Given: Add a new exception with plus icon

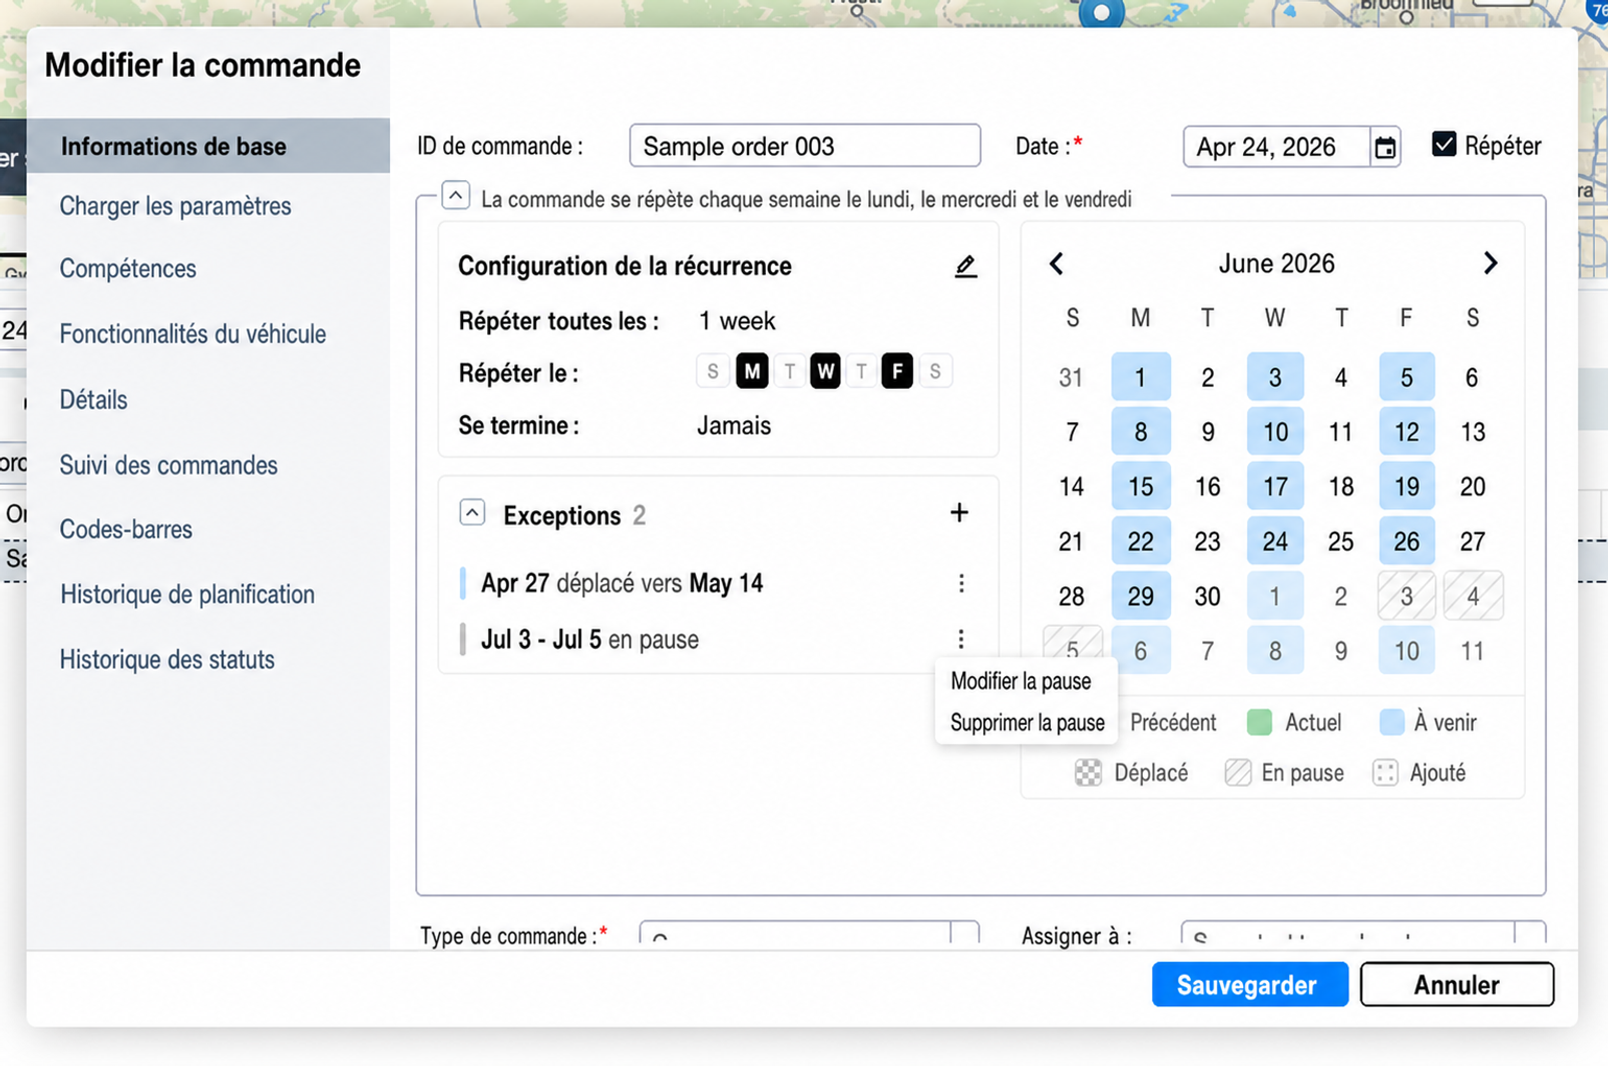Looking at the screenshot, I should pyautogui.click(x=959, y=513).
